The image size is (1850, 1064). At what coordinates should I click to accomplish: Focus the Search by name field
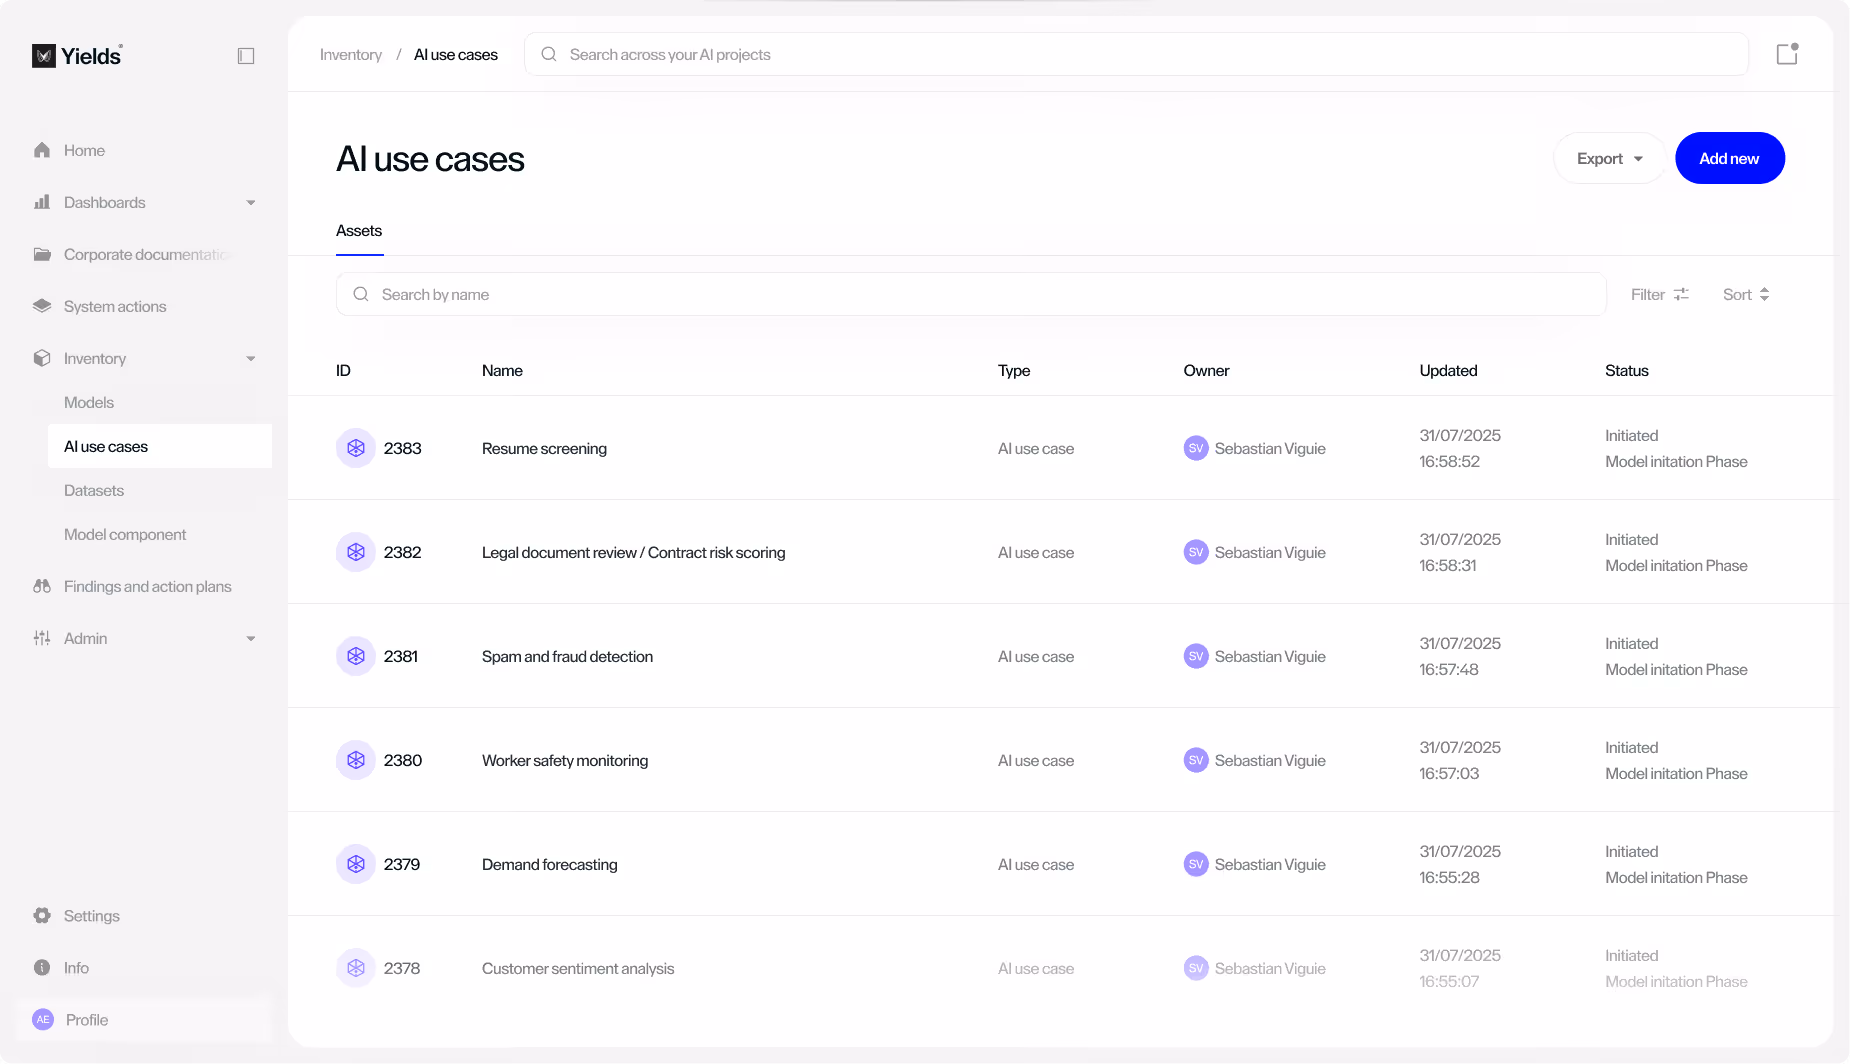971,294
